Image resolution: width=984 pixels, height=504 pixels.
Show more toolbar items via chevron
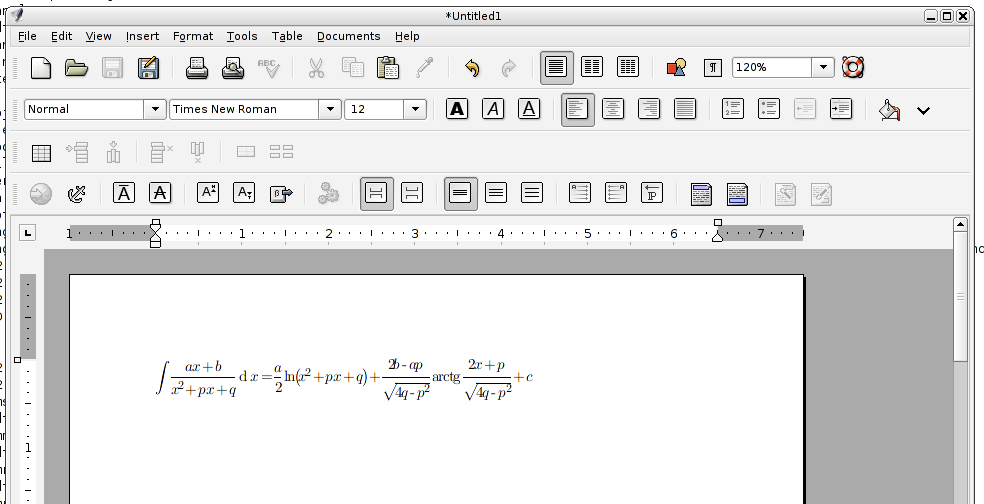(923, 110)
